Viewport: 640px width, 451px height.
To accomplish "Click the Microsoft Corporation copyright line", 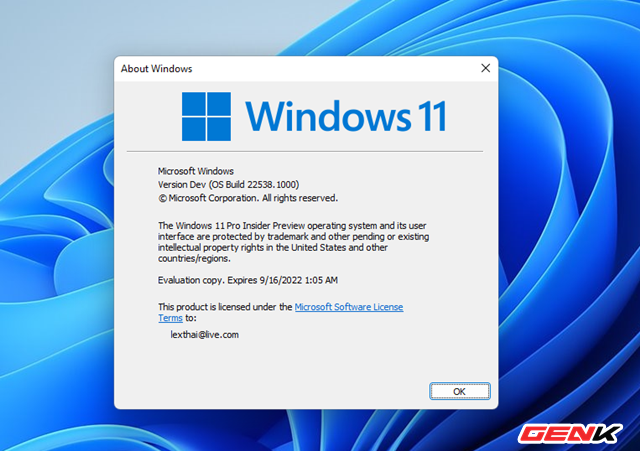I will (248, 198).
